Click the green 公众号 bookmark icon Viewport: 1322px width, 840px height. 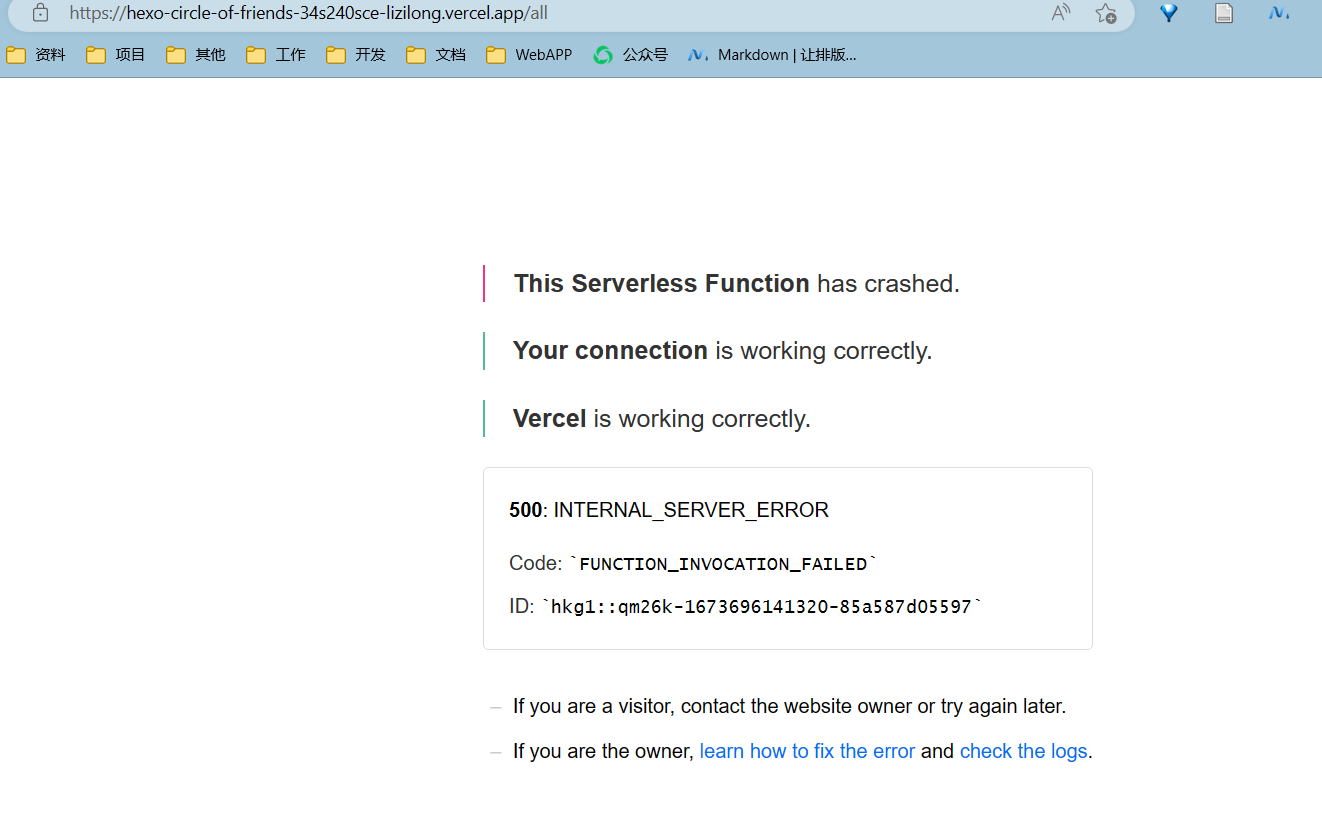pos(602,54)
